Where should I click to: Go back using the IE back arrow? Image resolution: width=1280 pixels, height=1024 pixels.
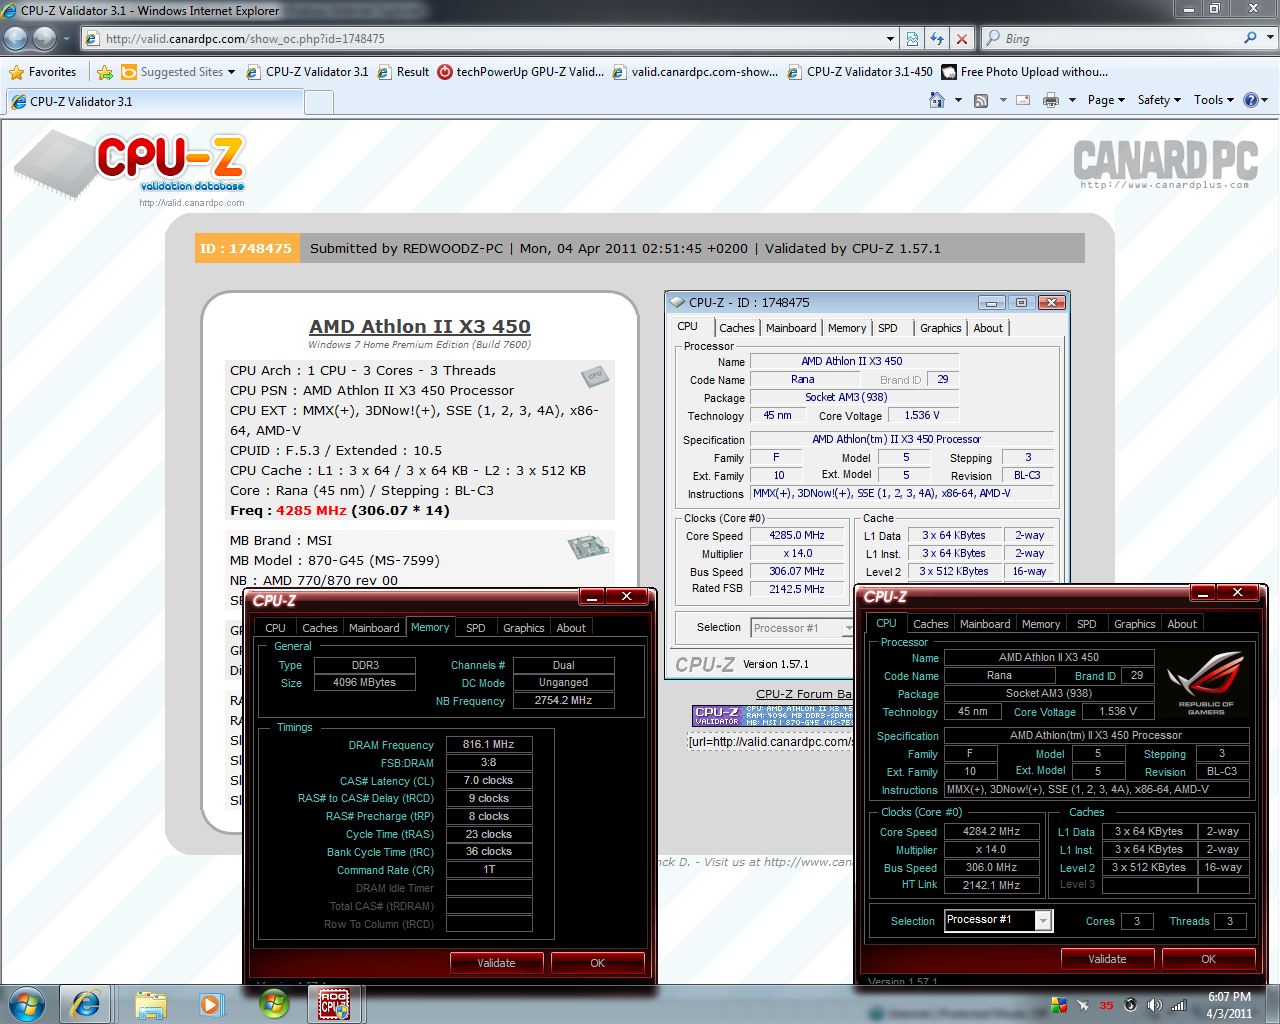(16, 38)
